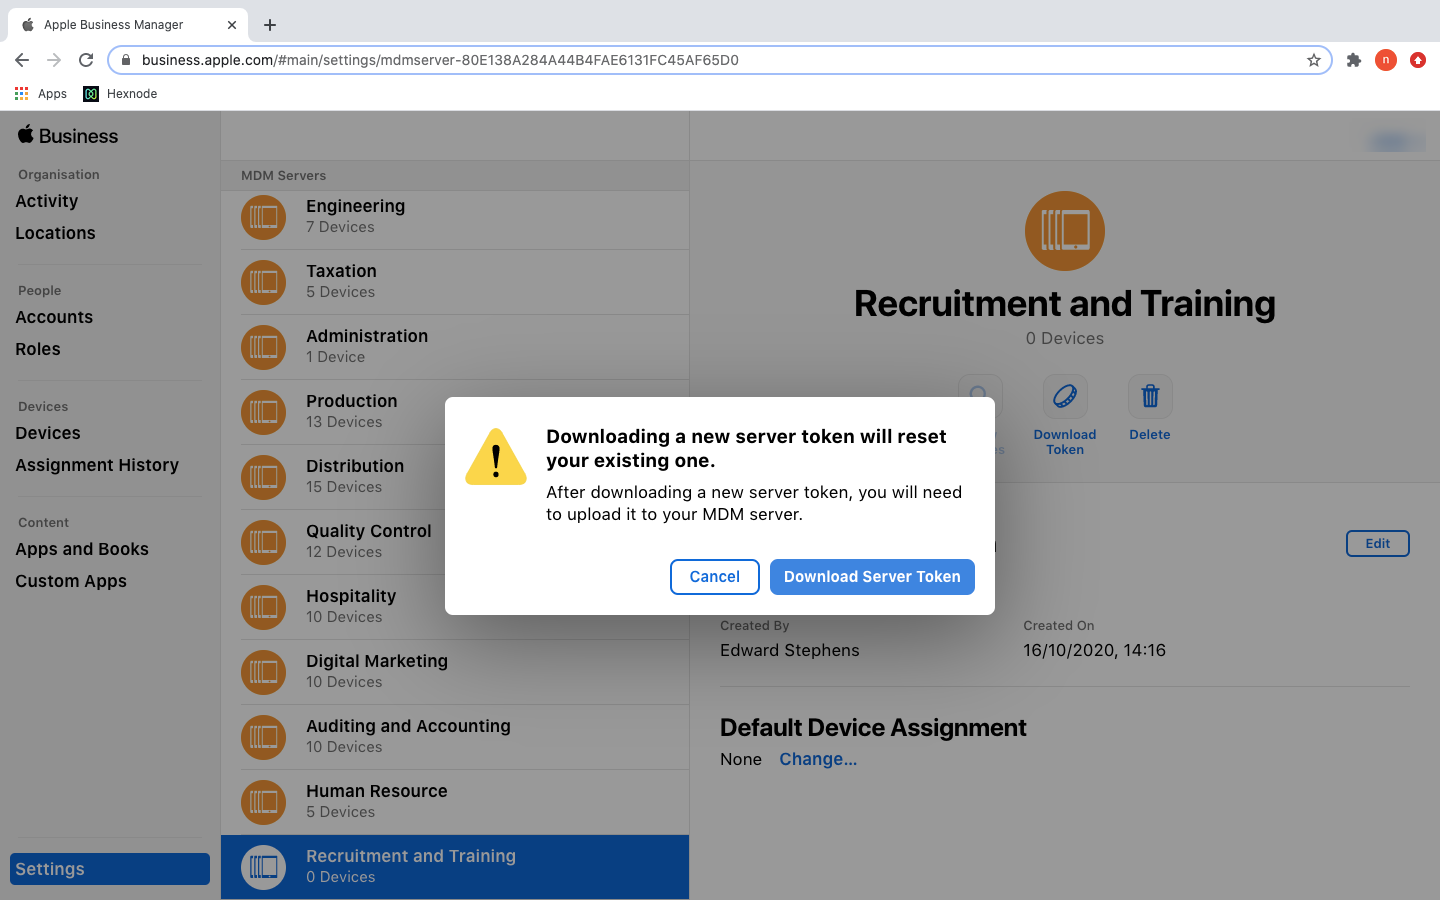This screenshot has width=1440, height=900.
Task: Click the Apple Business logo
Action: [68, 135]
